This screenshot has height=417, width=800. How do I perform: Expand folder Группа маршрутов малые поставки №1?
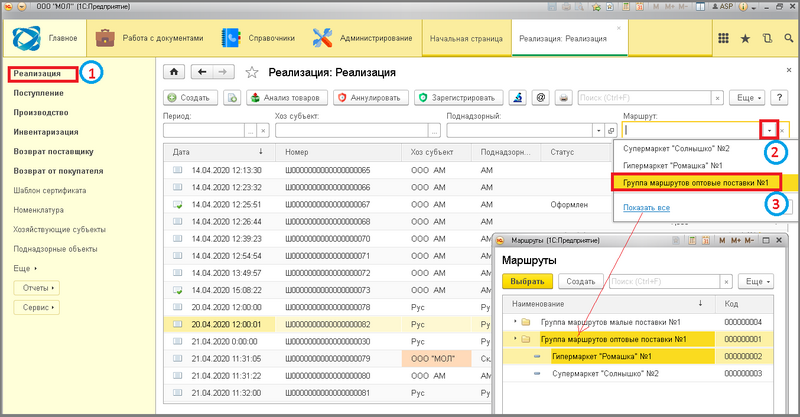(515, 322)
